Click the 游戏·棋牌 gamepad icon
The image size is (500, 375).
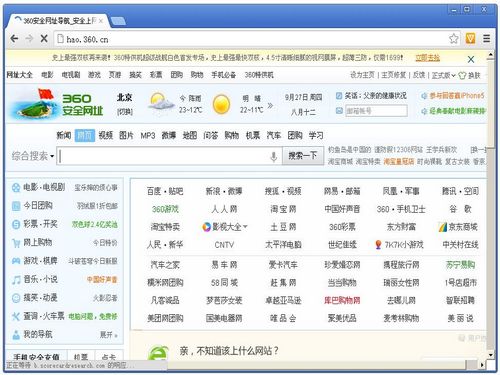coord(16,261)
